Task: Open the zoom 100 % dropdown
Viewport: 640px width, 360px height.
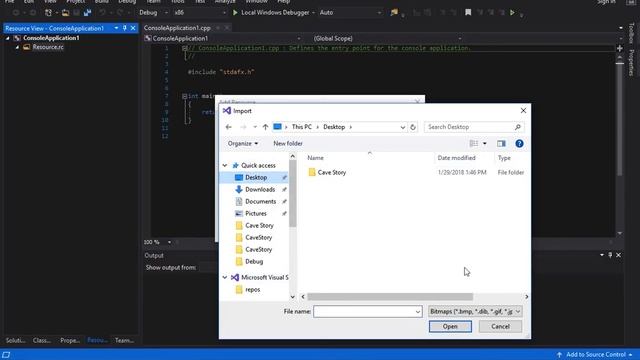Action: pos(169,242)
